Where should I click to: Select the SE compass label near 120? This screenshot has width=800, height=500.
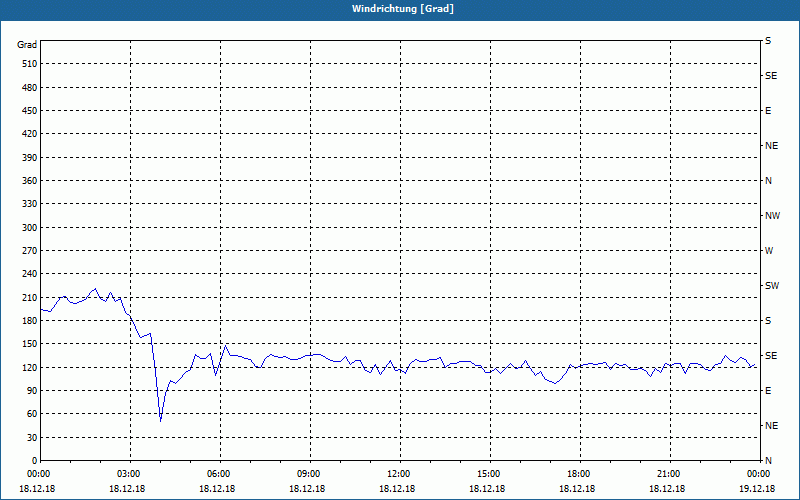pyautogui.click(x=771, y=356)
